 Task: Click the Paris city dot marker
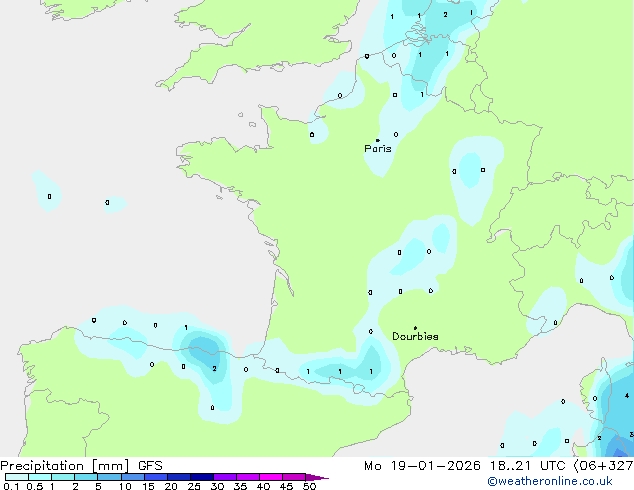coord(378,140)
